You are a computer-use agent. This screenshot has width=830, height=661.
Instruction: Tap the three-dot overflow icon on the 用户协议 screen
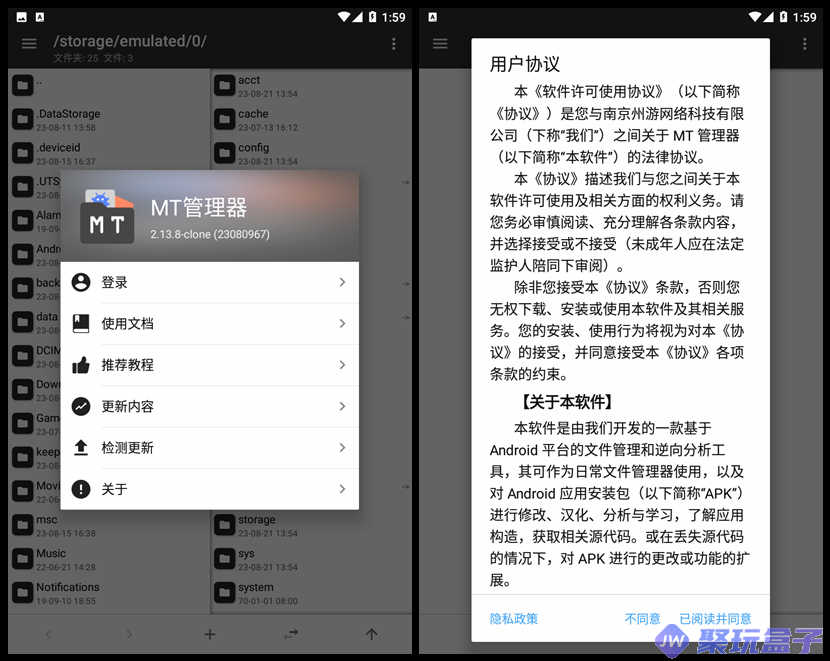click(x=805, y=43)
